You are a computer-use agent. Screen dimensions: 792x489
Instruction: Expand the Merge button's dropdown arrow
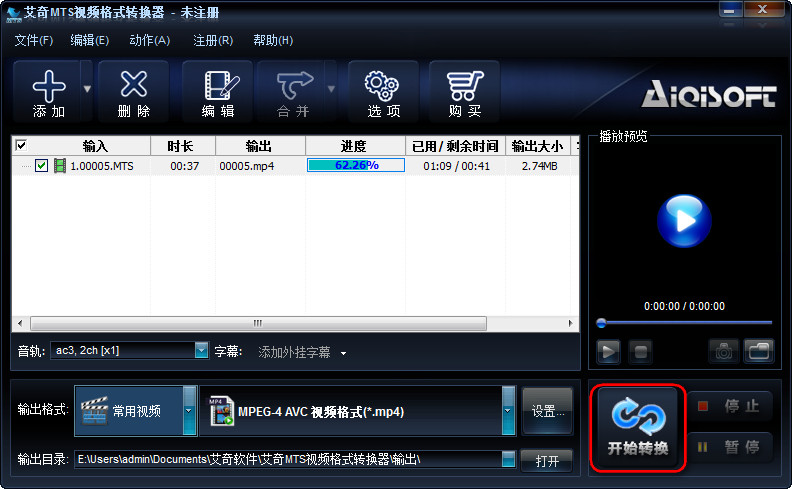(x=331, y=89)
